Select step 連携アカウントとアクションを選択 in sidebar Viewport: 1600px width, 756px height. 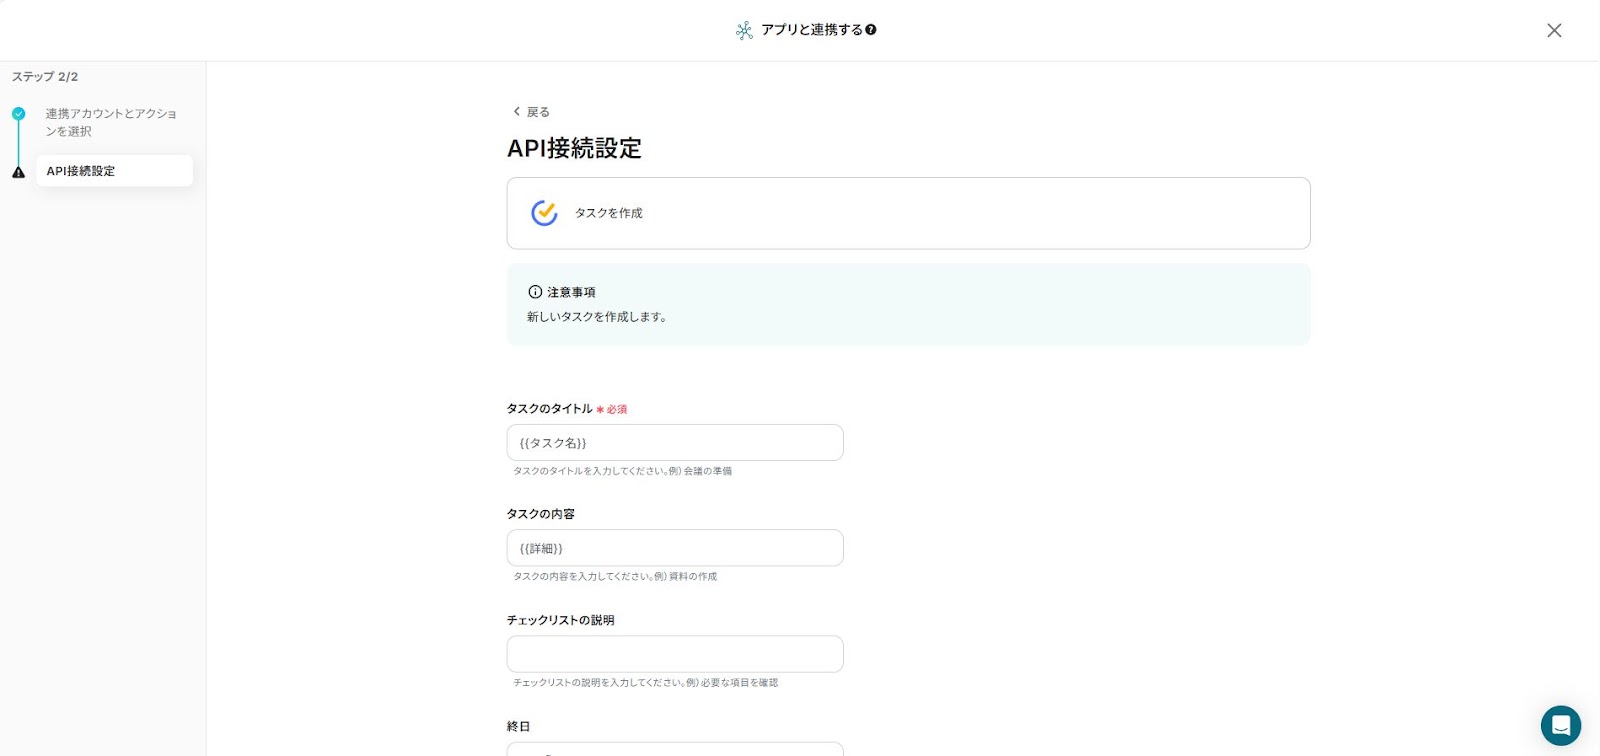pyautogui.click(x=110, y=122)
